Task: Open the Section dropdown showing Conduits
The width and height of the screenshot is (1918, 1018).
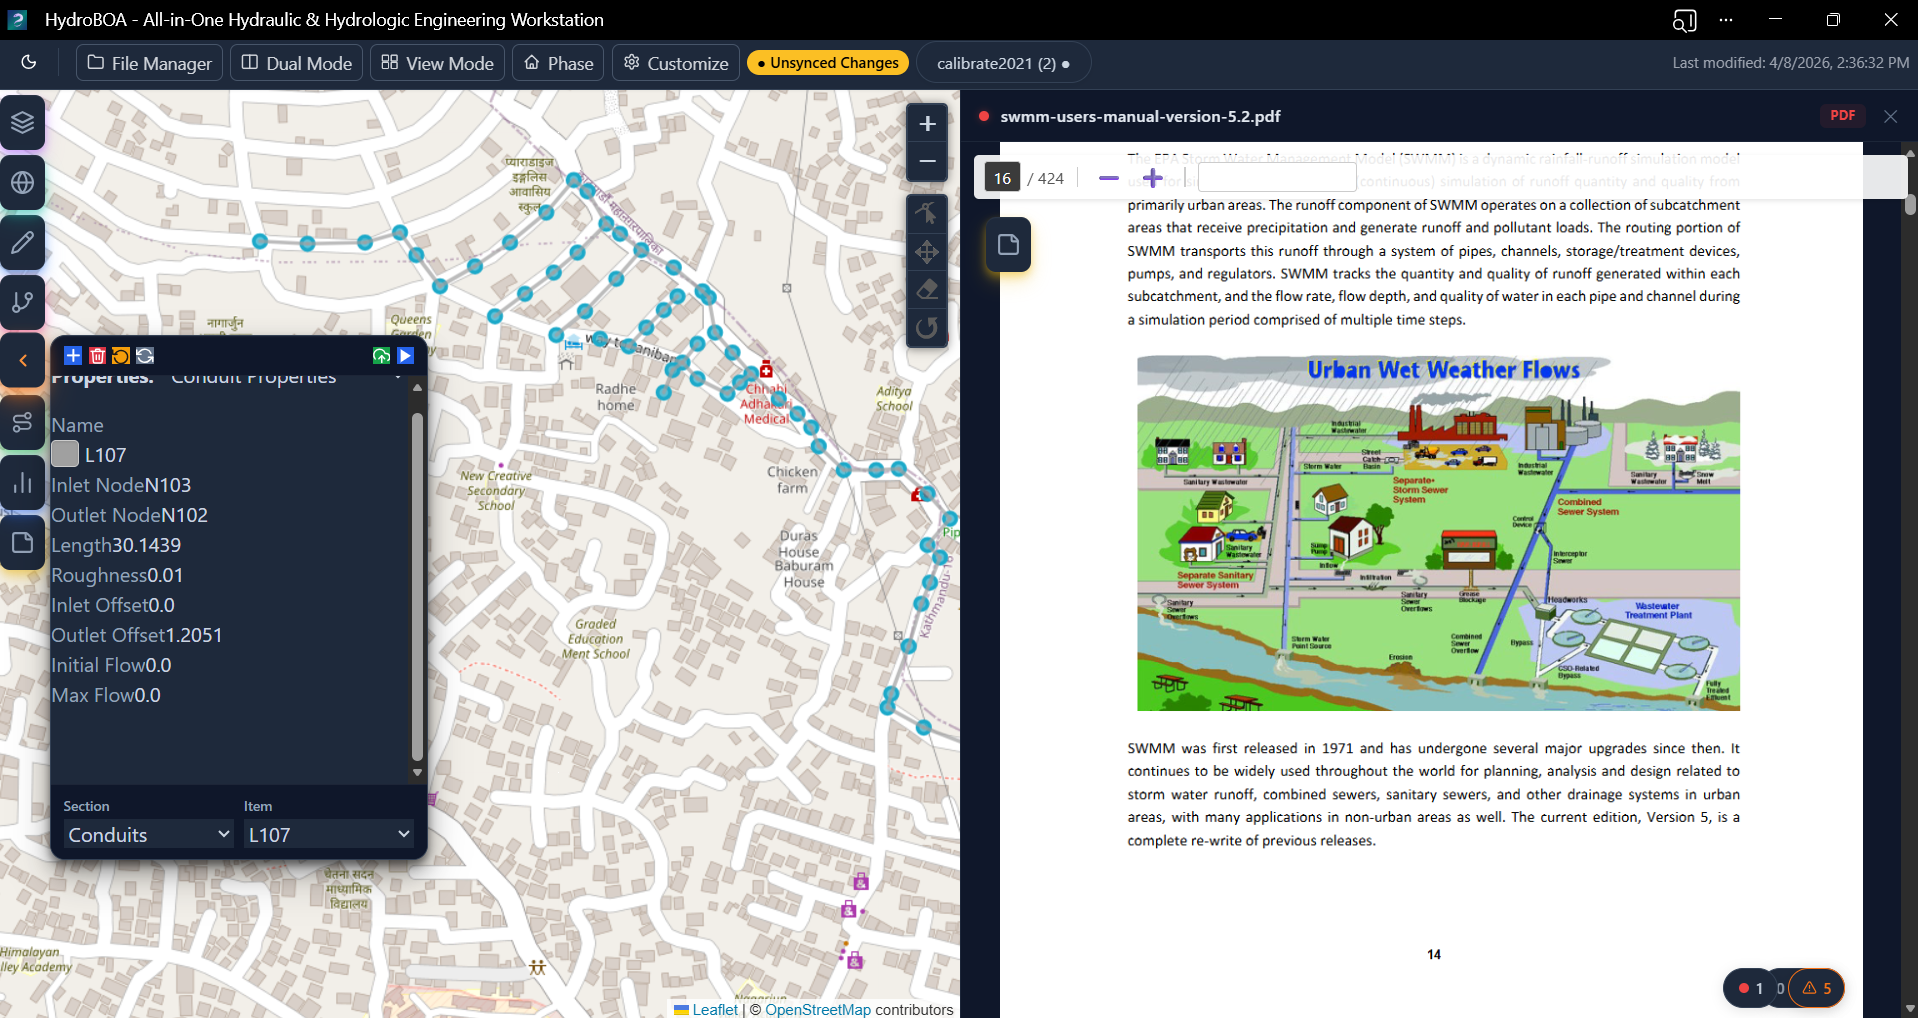Action: (148, 835)
